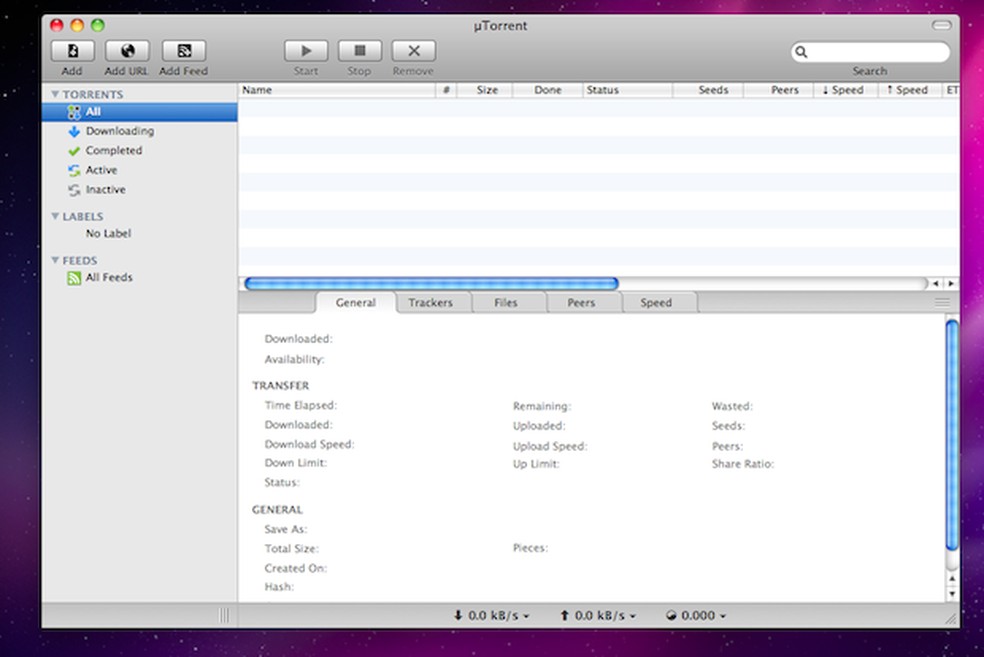Image resolution: width=984 pixels, height=657 pixels.
Task: Open the download speed limit dropdown
Action: [x=491, y=616]
